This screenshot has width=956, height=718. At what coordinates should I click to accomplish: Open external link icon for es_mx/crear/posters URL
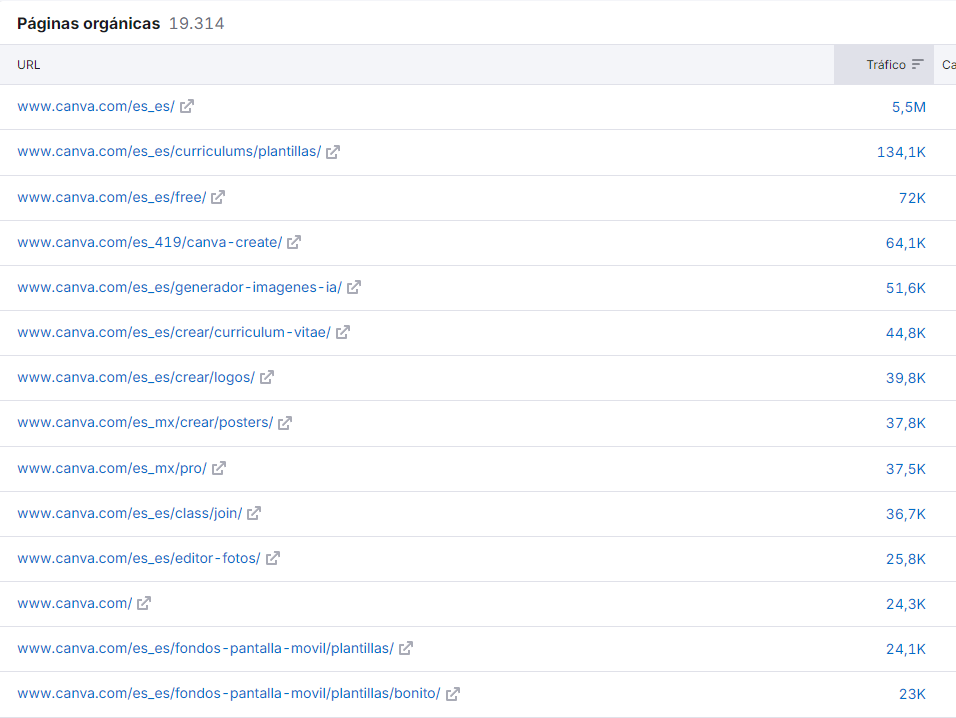(x=285, y=422)
